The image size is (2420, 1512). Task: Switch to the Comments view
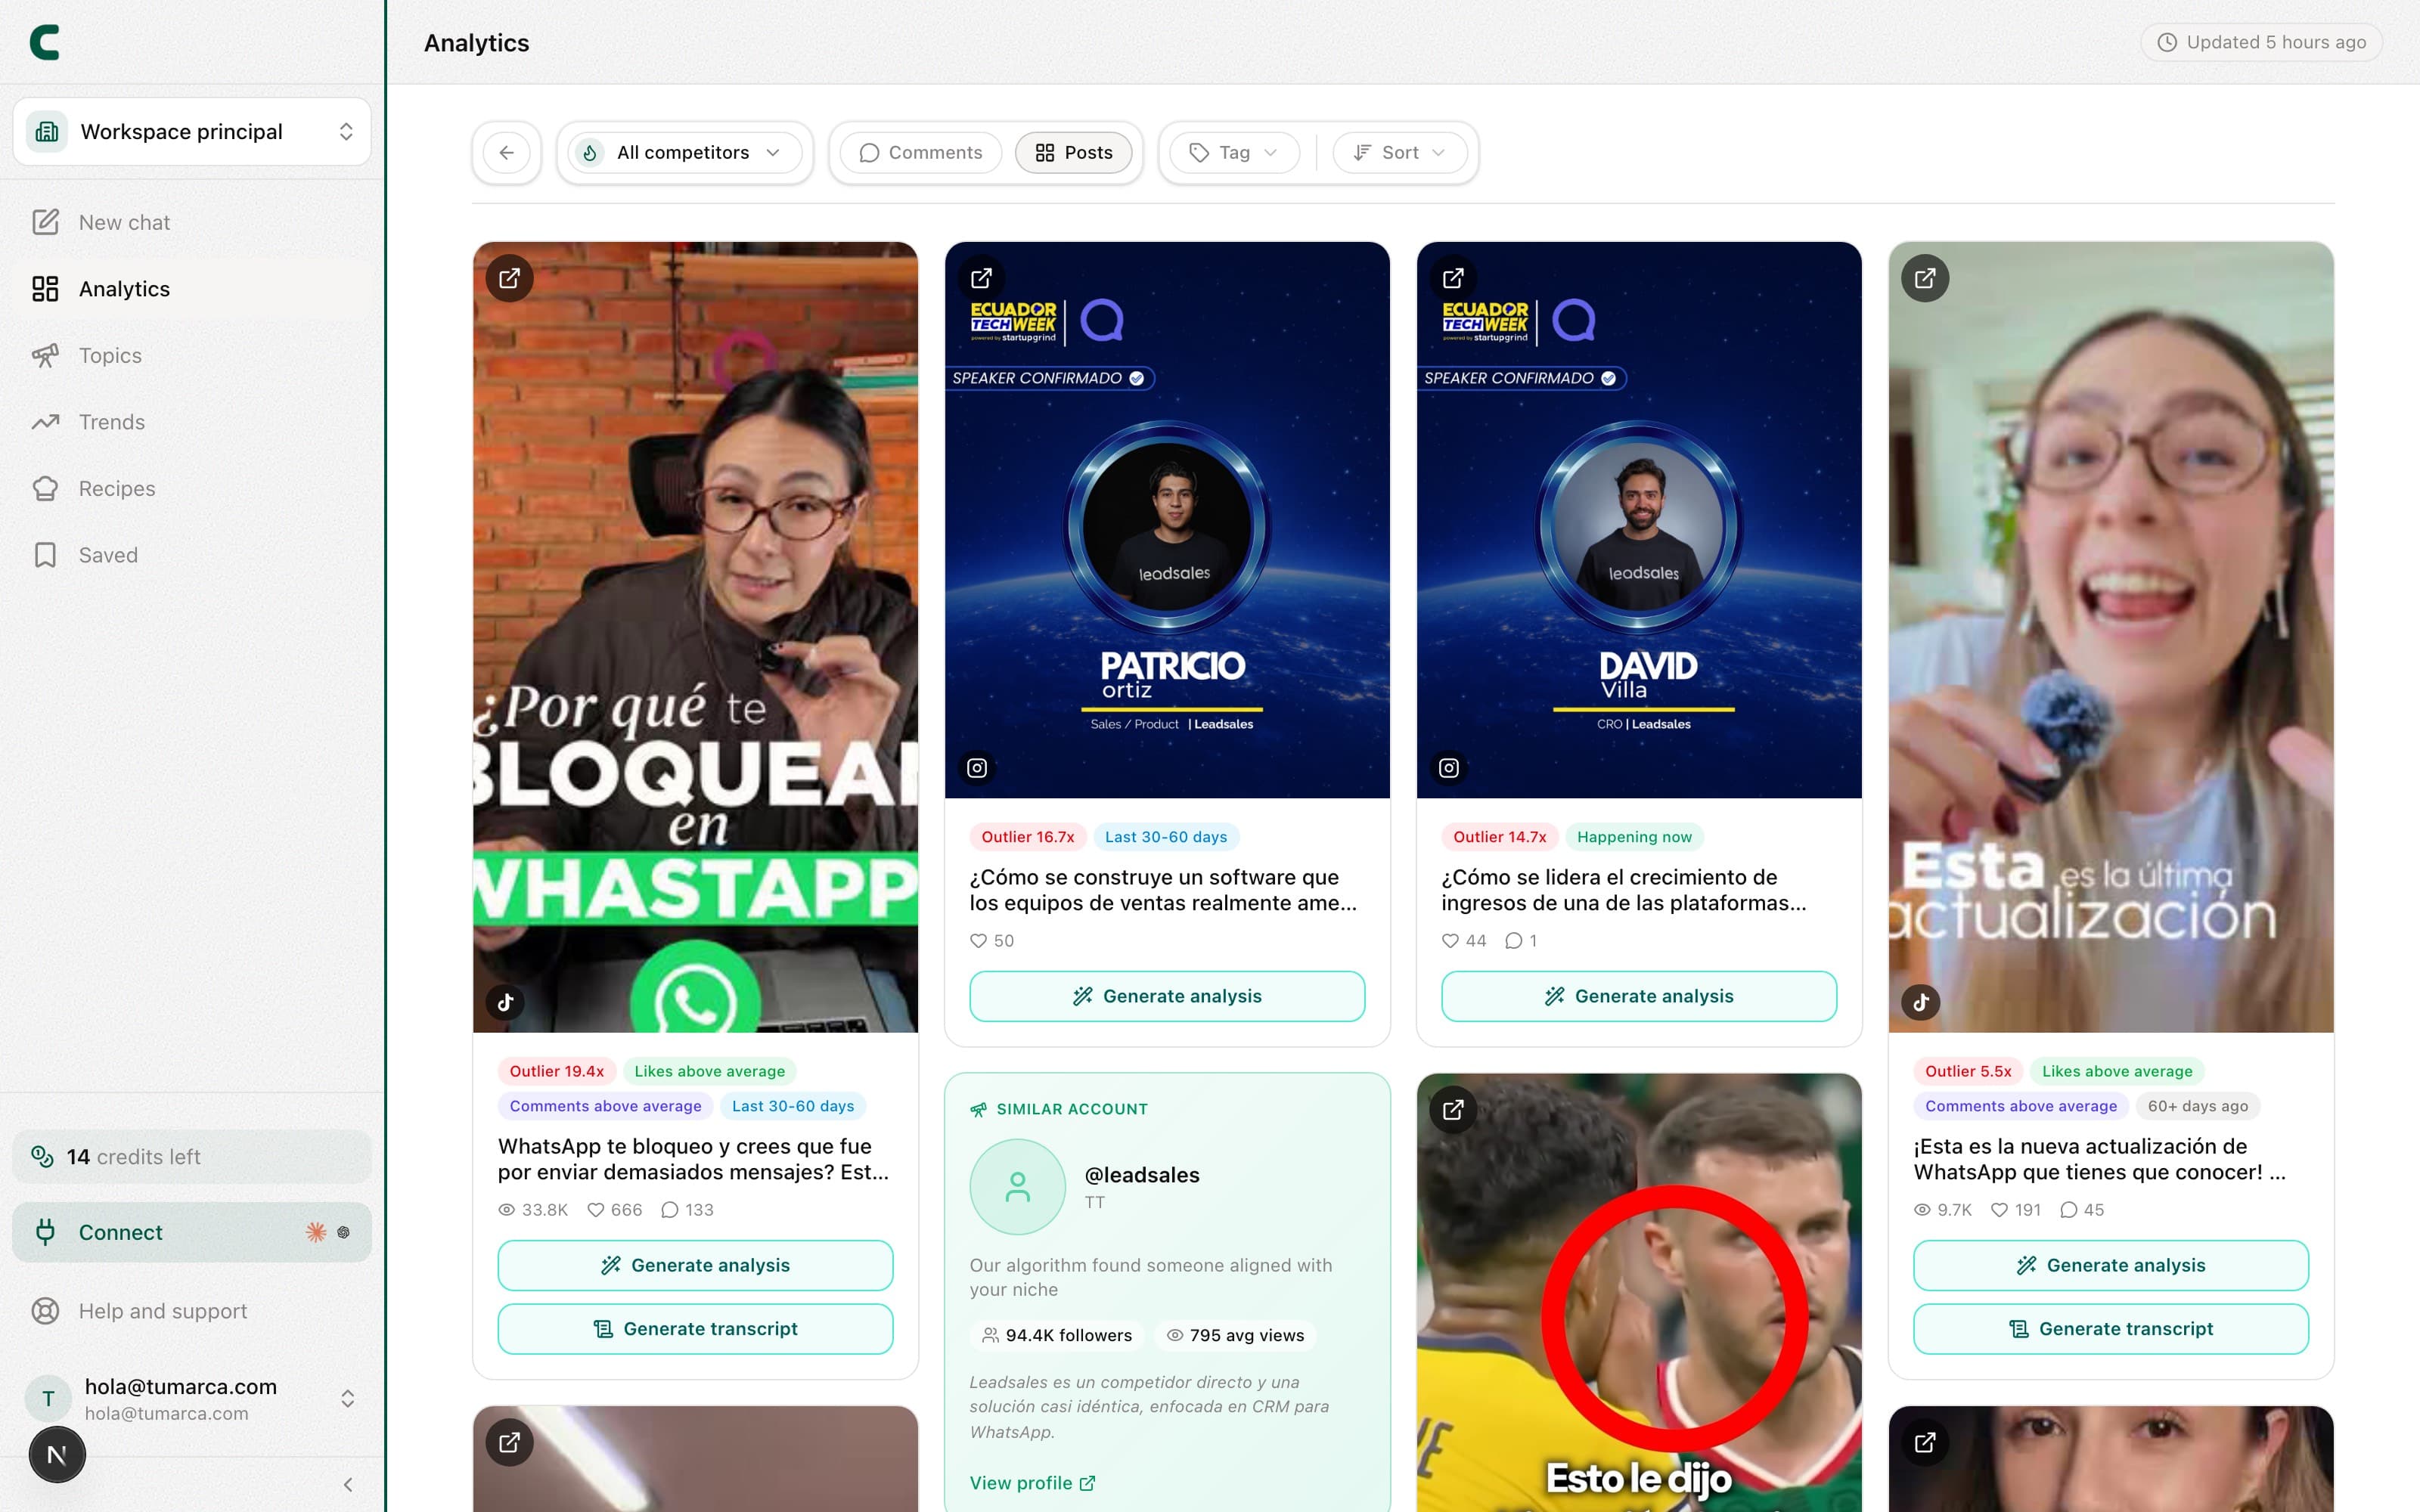pos(921,153)
